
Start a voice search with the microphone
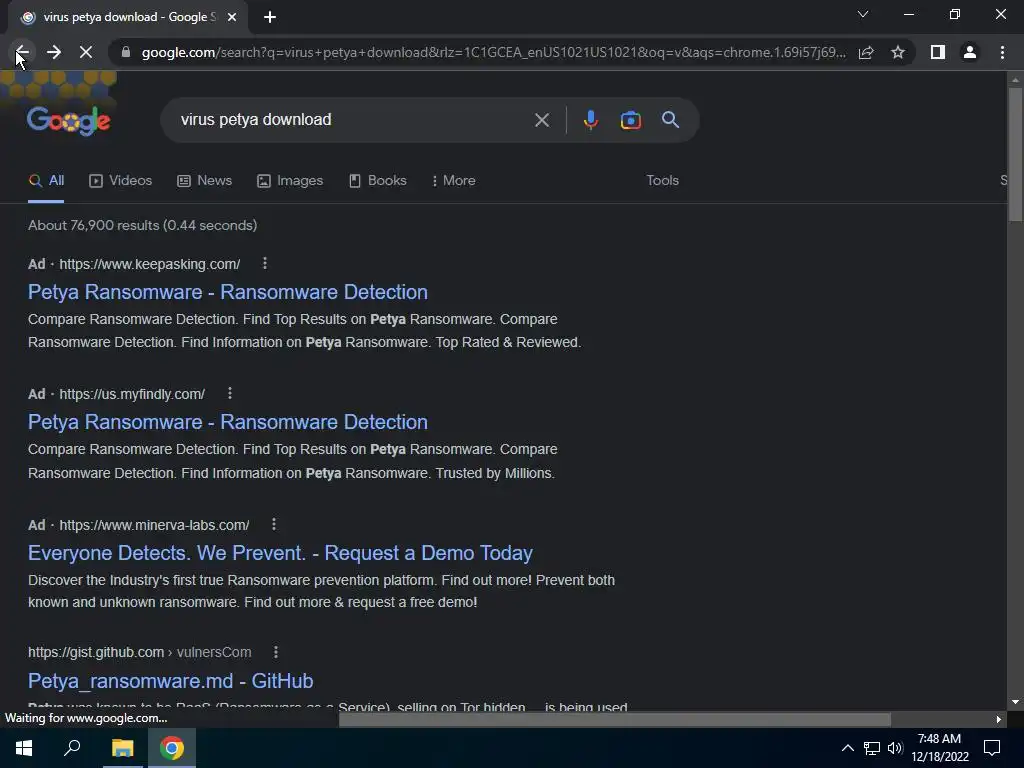591,120
